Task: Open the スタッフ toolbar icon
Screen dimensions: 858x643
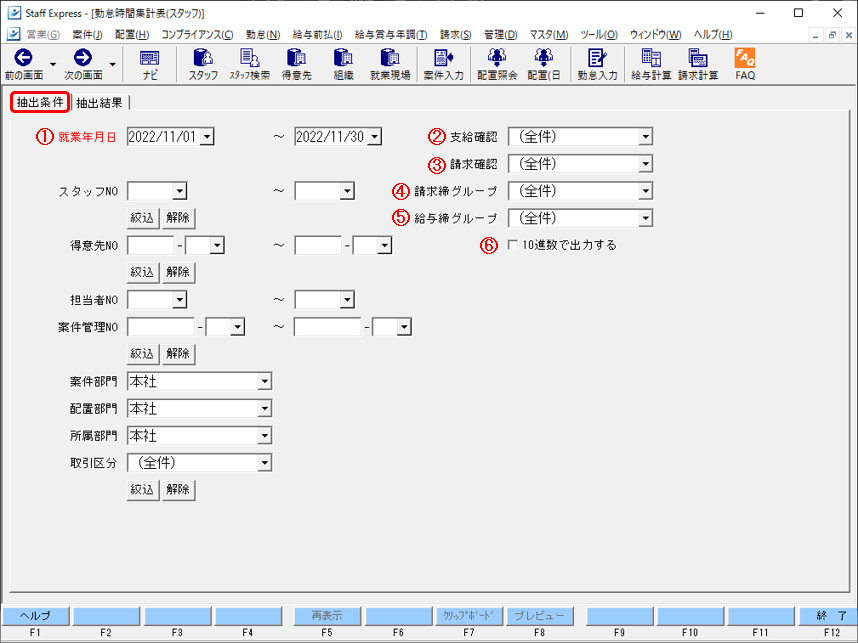Action: tap(203, 64)
